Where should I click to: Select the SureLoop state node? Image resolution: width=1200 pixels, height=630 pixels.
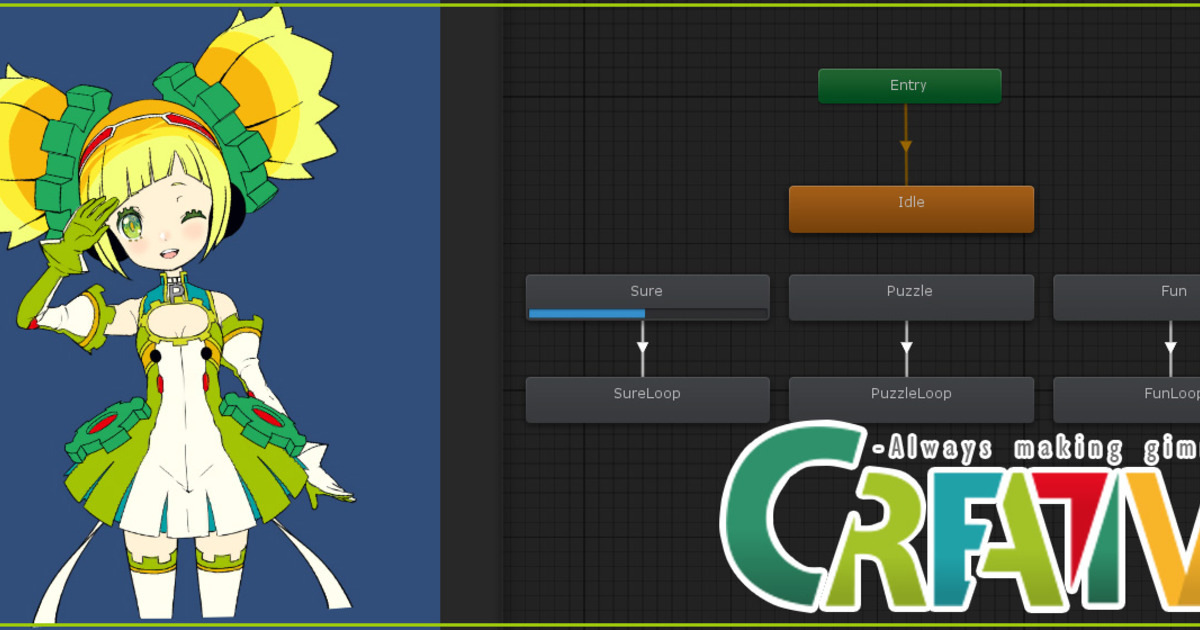click(647, 399)
